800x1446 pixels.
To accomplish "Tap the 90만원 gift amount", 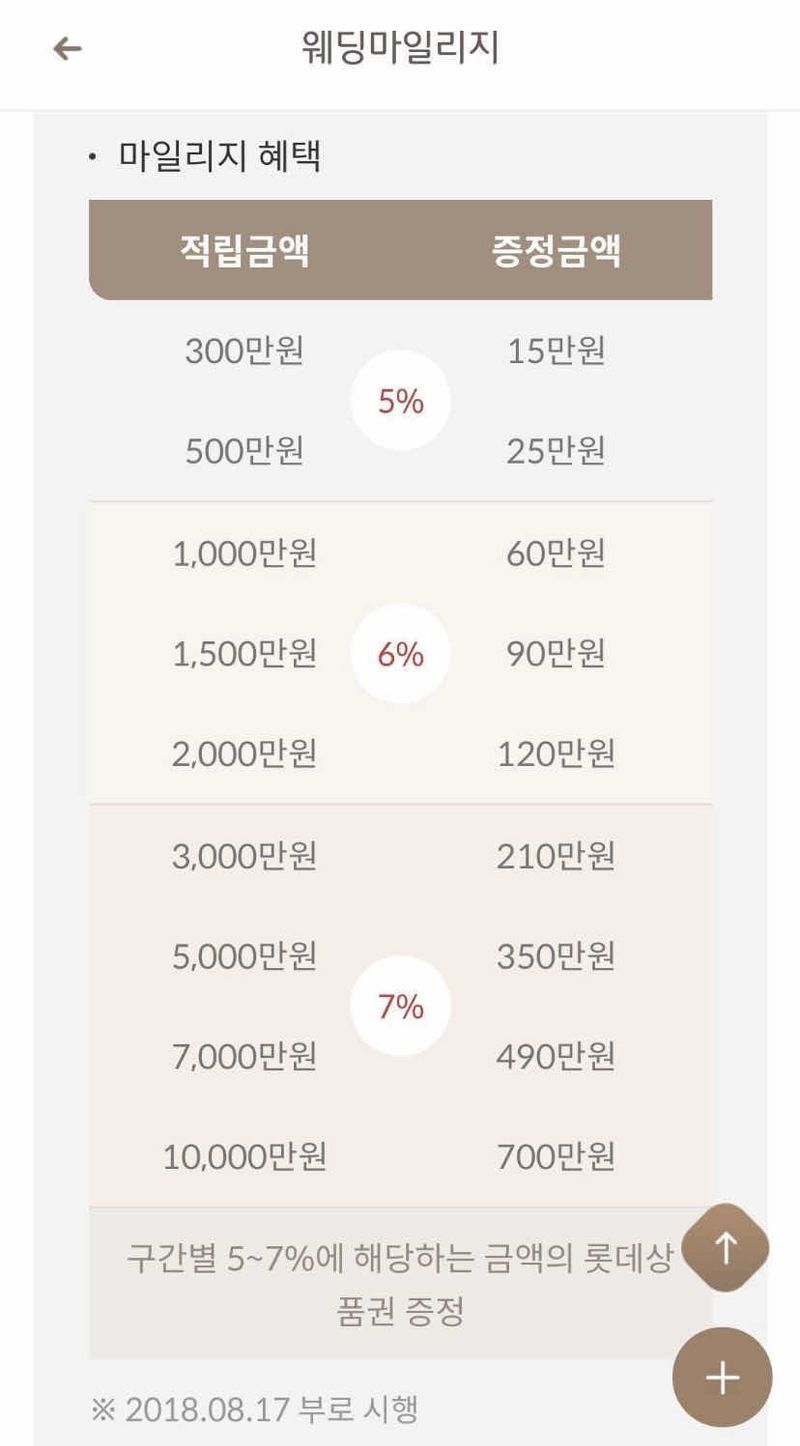I will 556,653.
